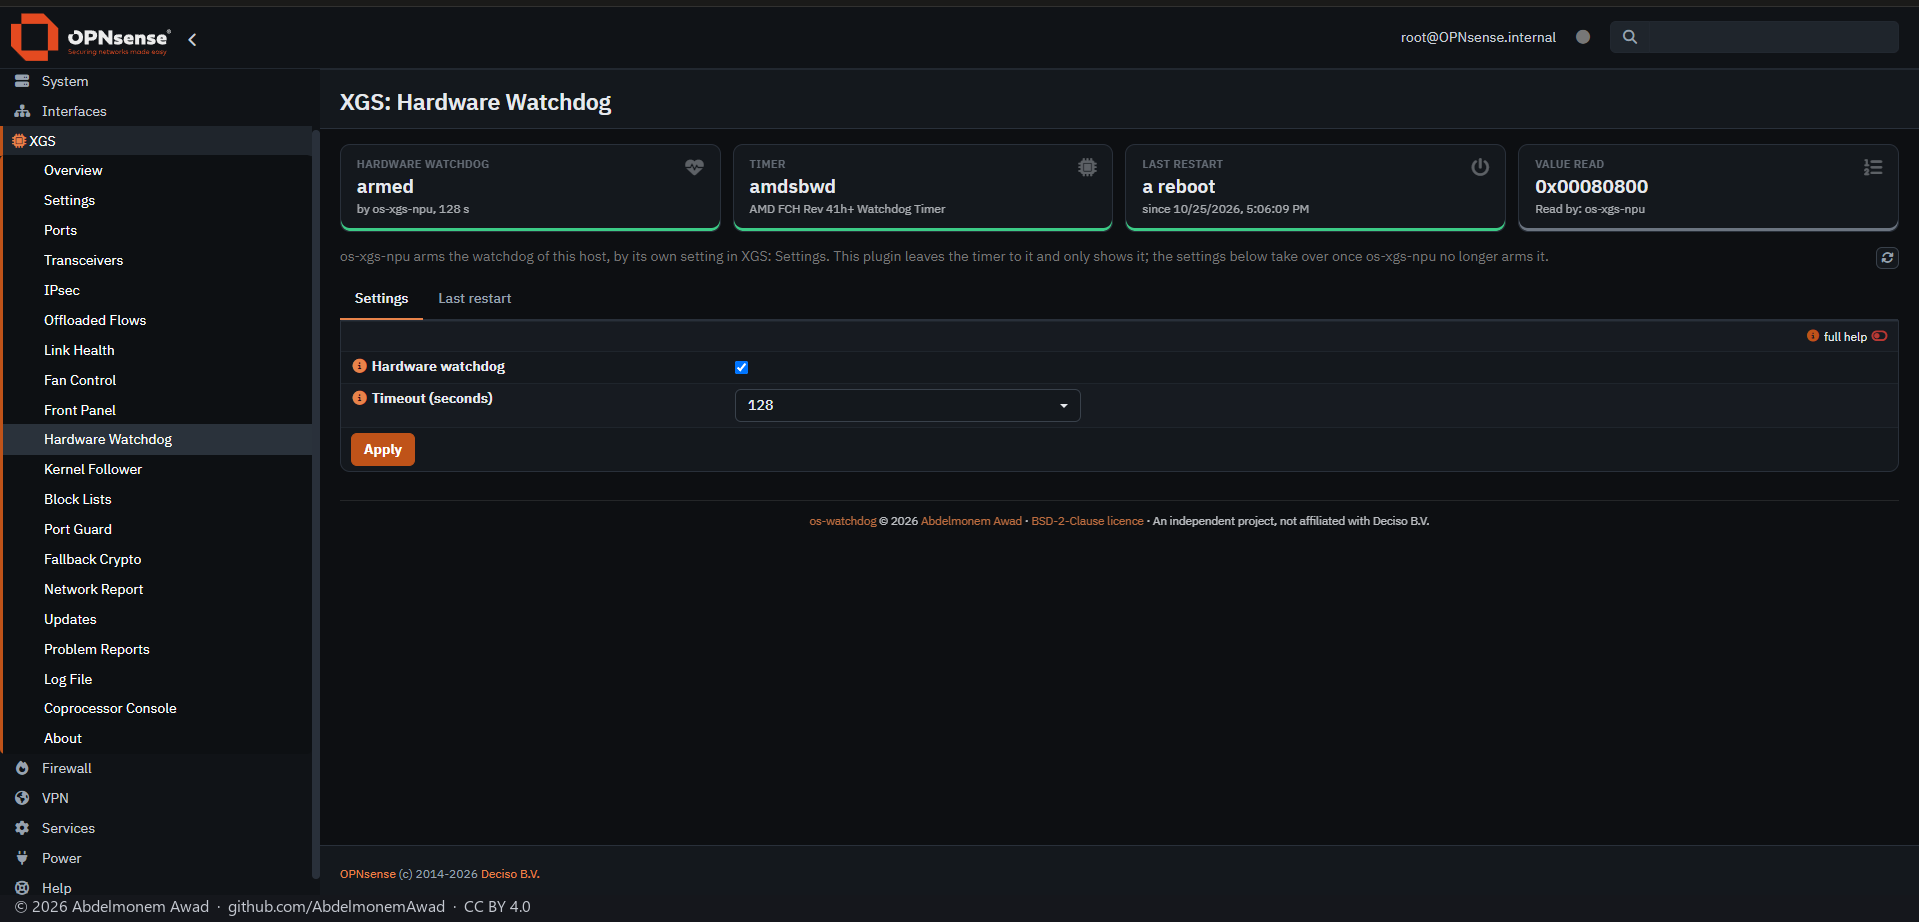Click the Firewall flame icon in sidebar
1919x922 pixels.
[22, 768]
